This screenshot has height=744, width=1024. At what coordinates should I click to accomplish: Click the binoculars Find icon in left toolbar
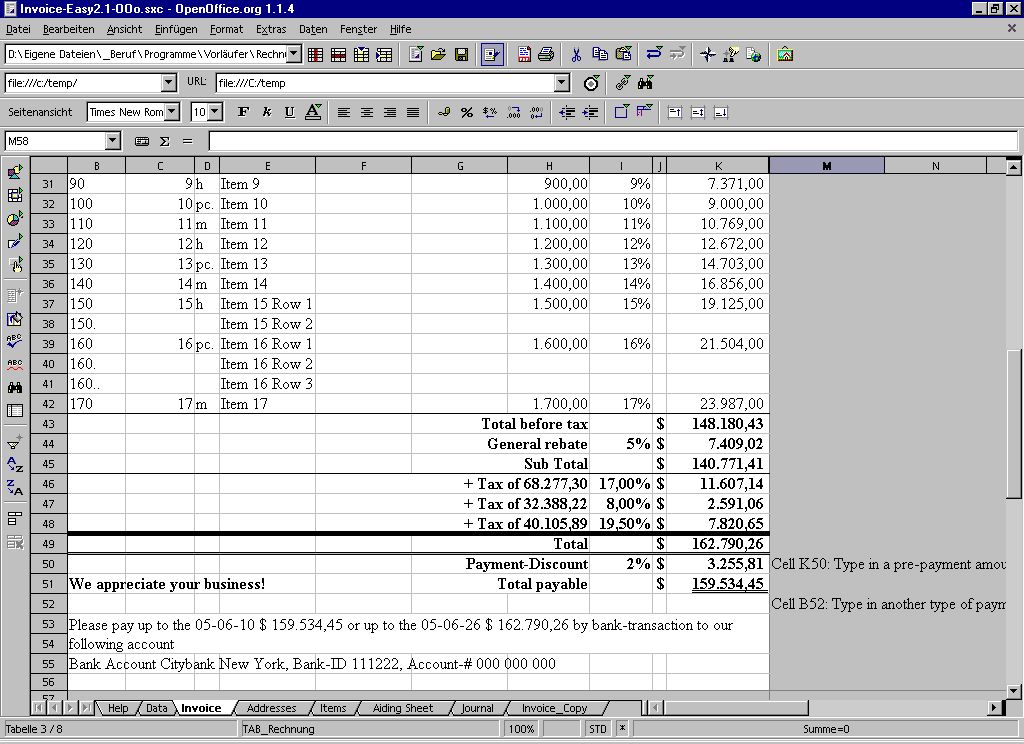click(15, 387)
